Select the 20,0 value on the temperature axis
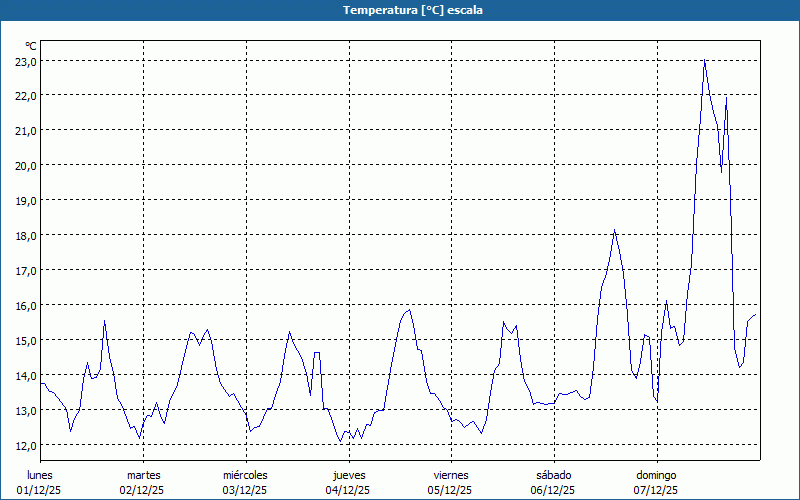The width and height of the screenshot is (800, 500). click(26, 165)
